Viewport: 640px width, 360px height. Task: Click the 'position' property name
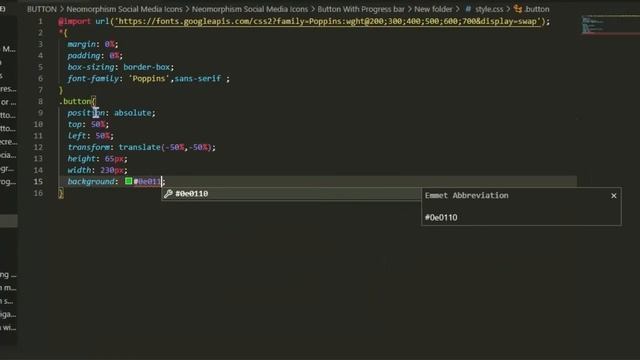coord(86,113)
